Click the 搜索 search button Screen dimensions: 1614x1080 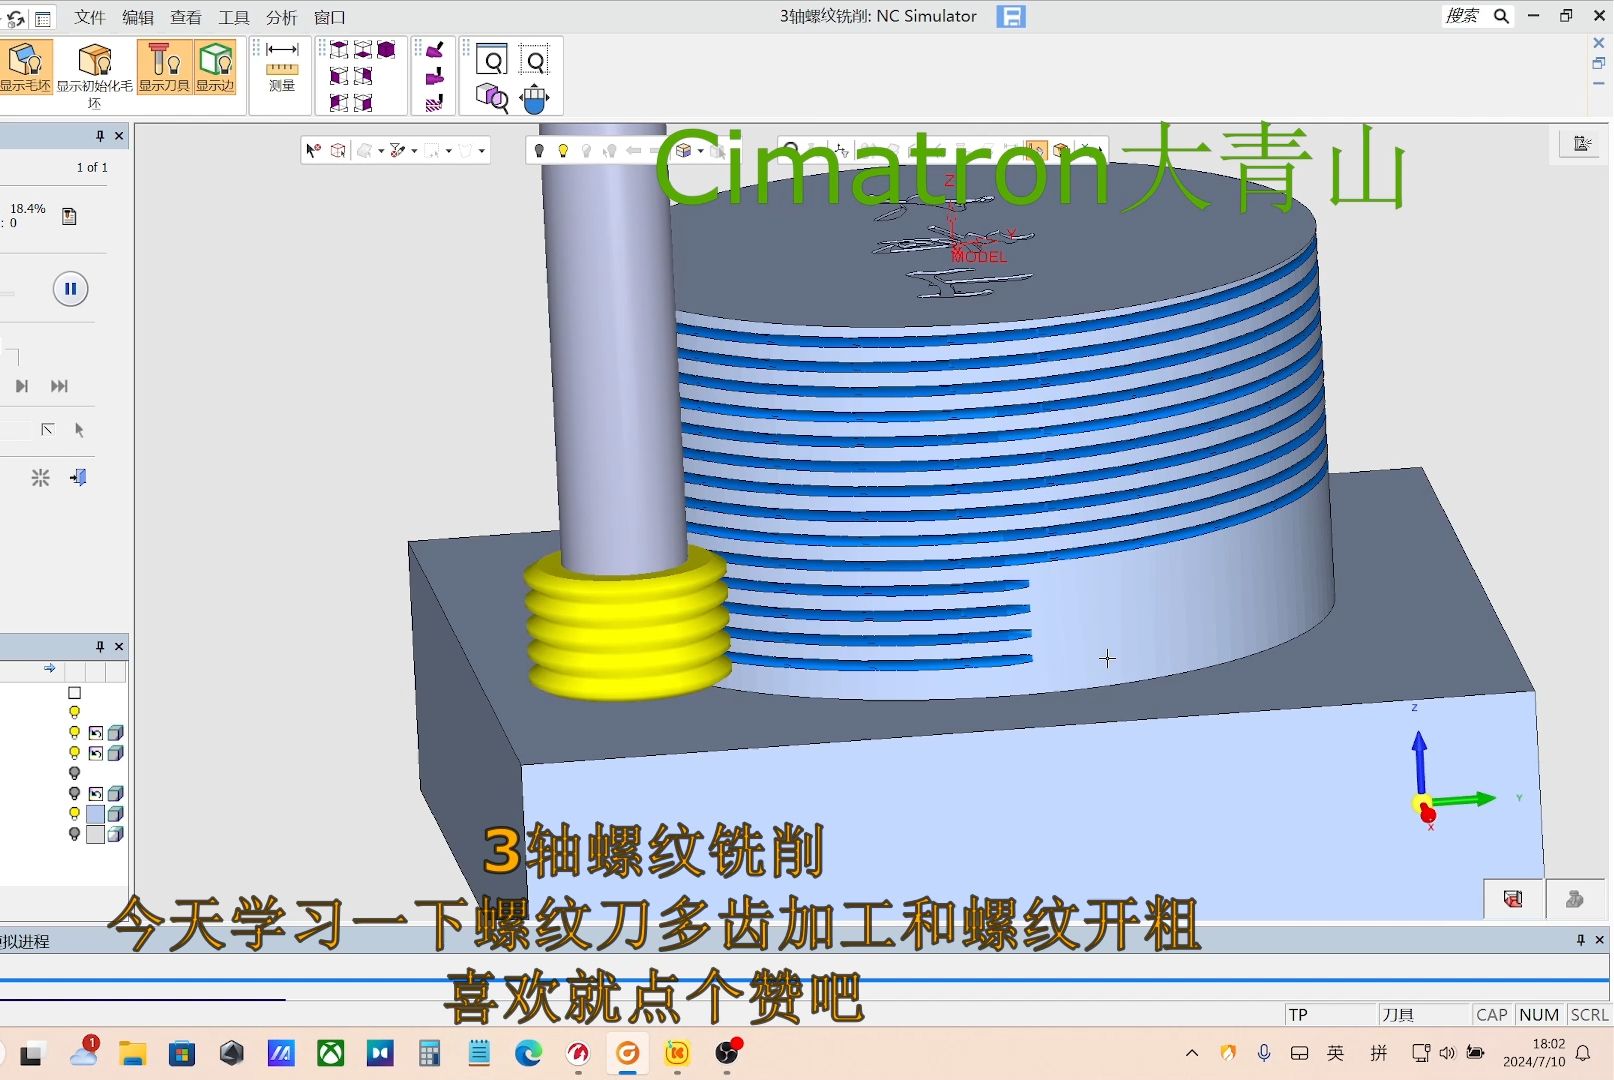point(1501,16)
